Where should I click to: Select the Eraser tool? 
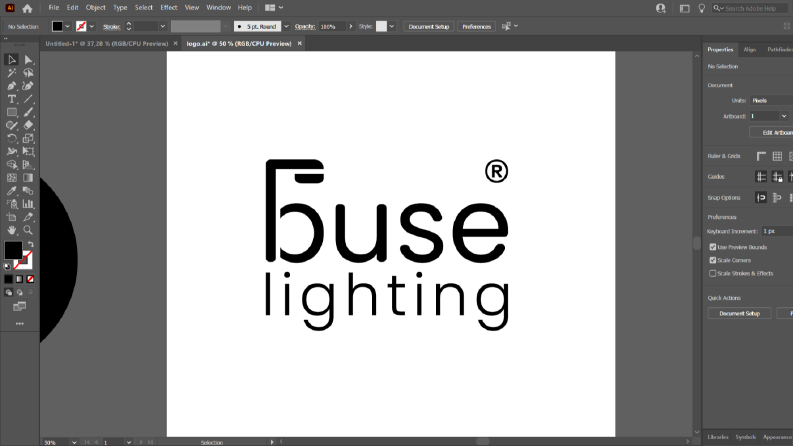click(x=28, y=125)
